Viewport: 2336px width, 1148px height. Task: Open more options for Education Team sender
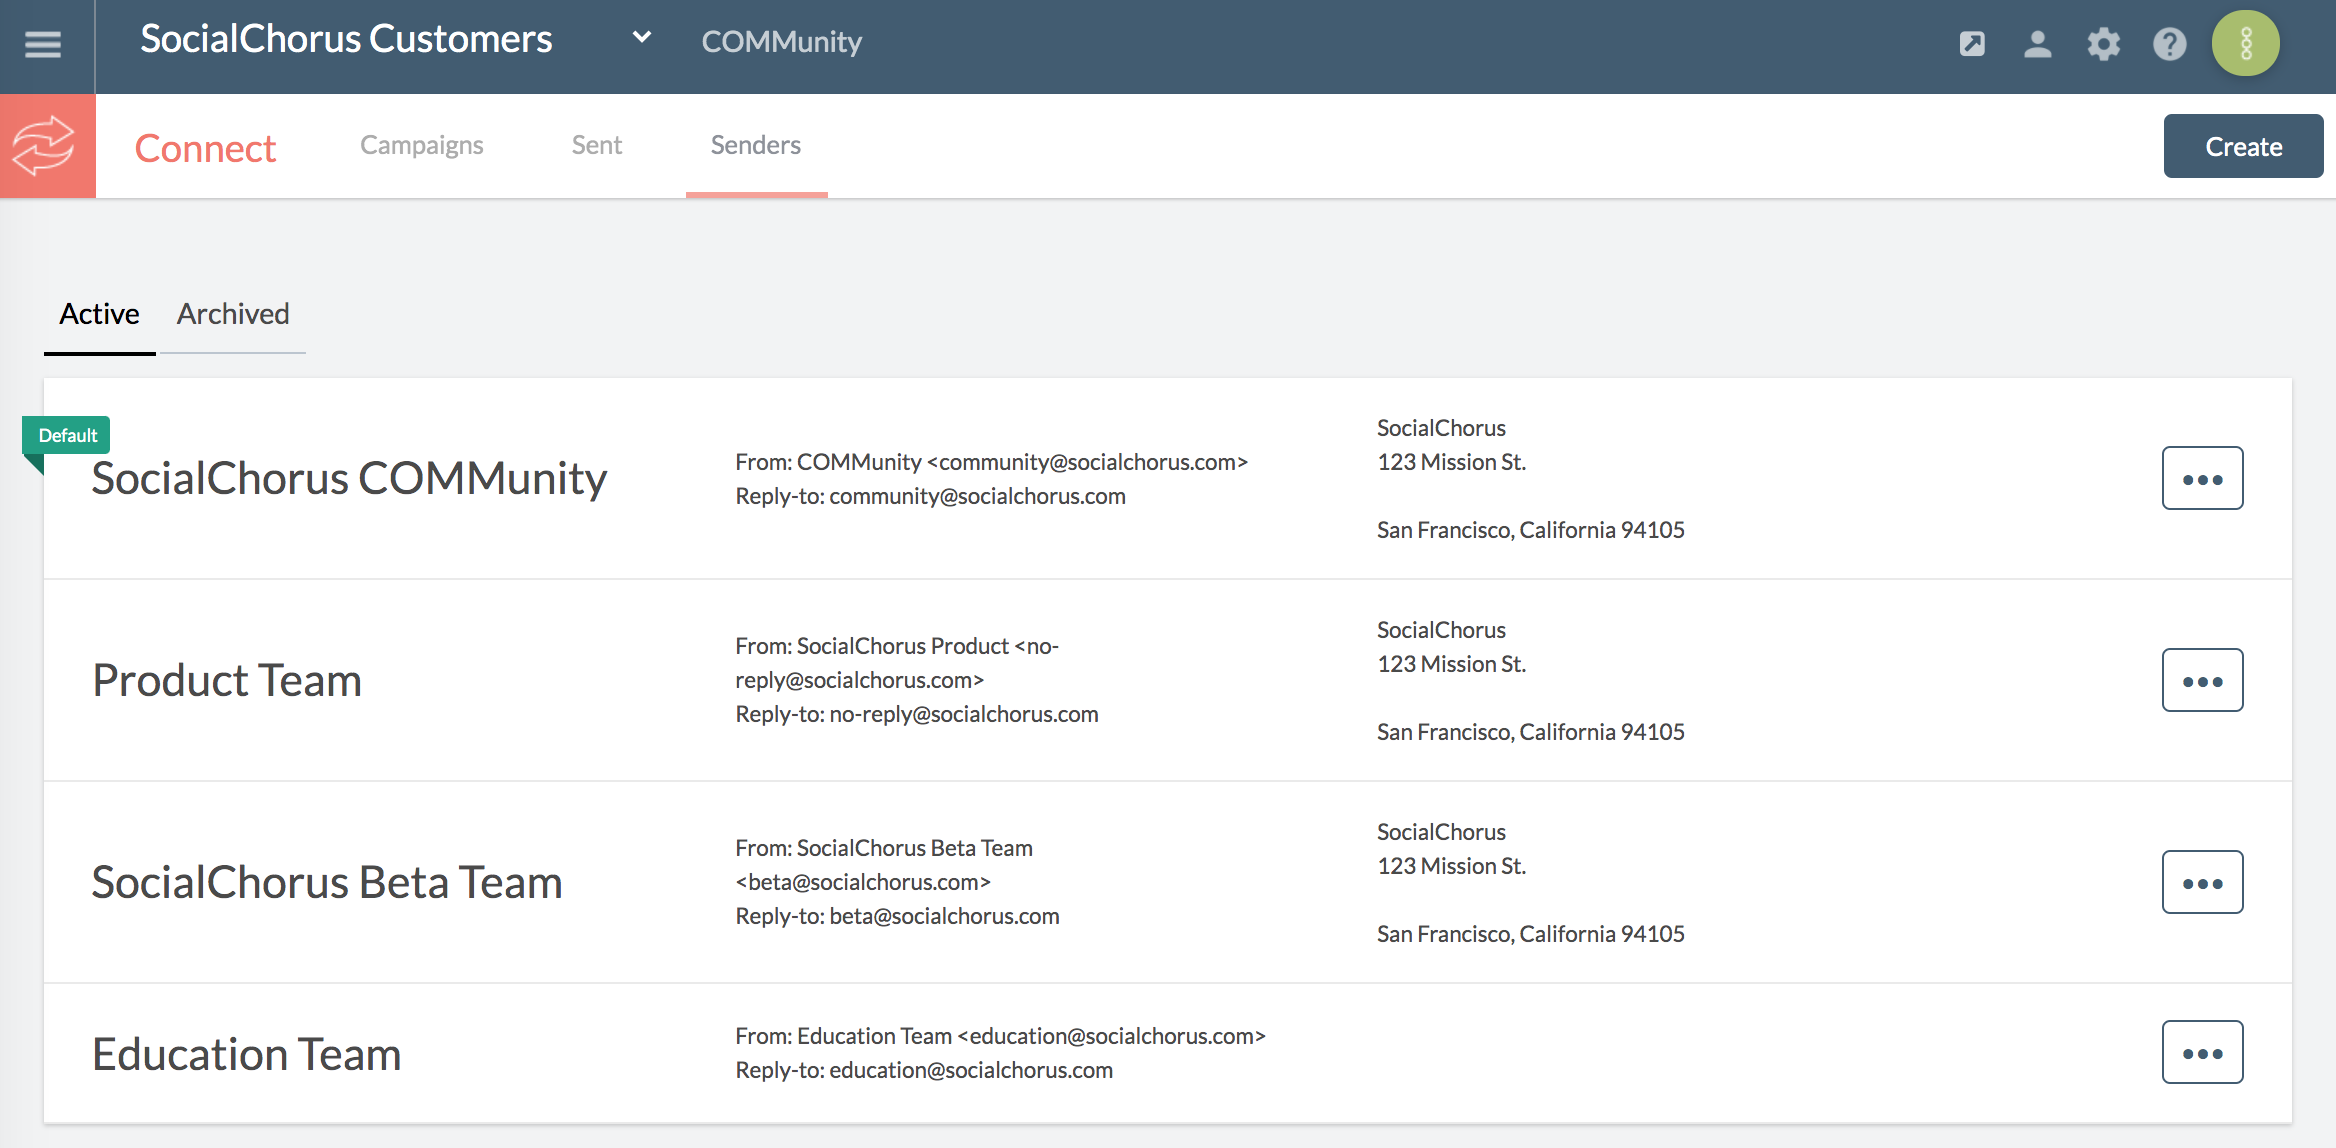(2202, 1052)
